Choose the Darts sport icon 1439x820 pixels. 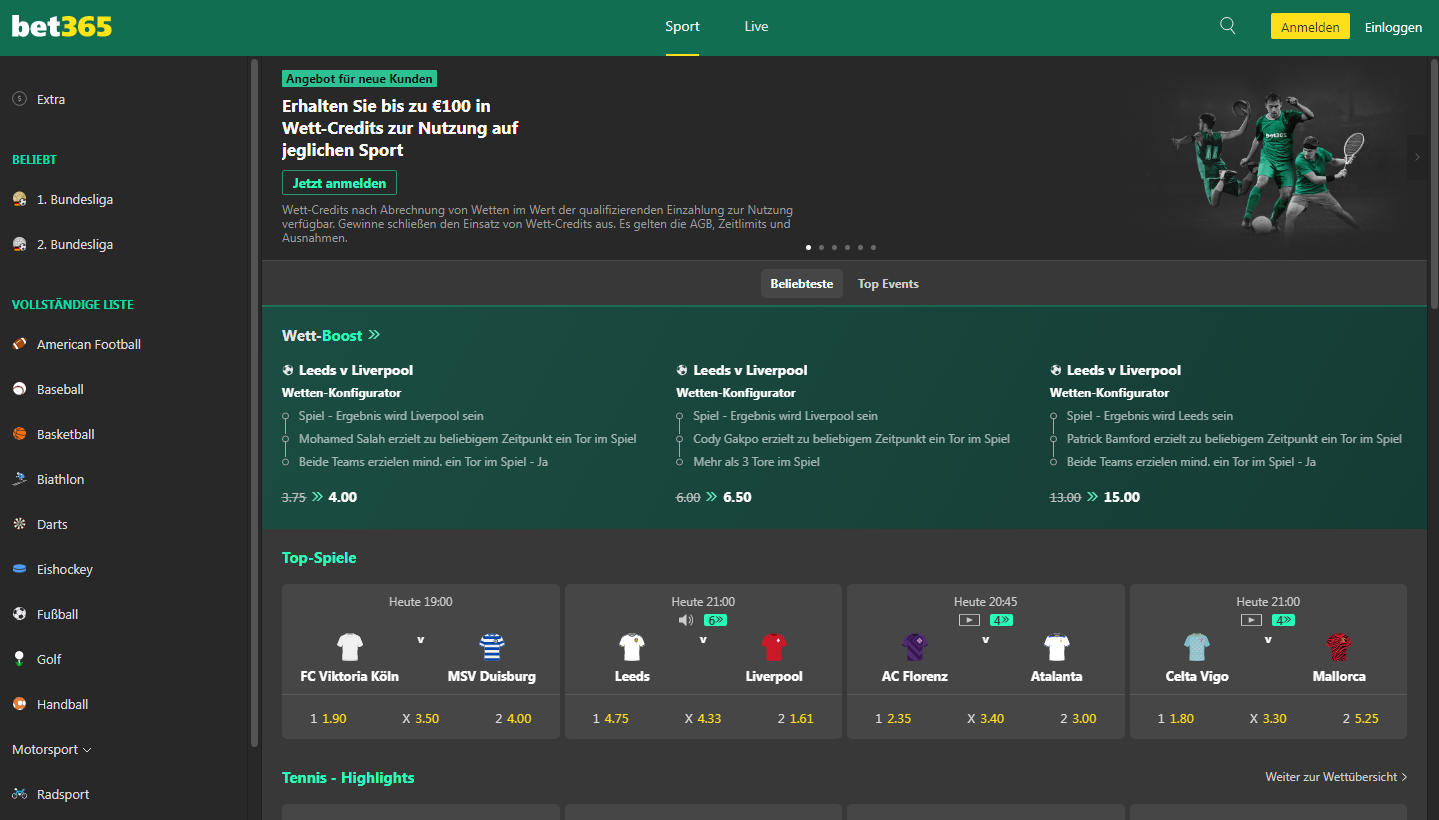point(20,524)
